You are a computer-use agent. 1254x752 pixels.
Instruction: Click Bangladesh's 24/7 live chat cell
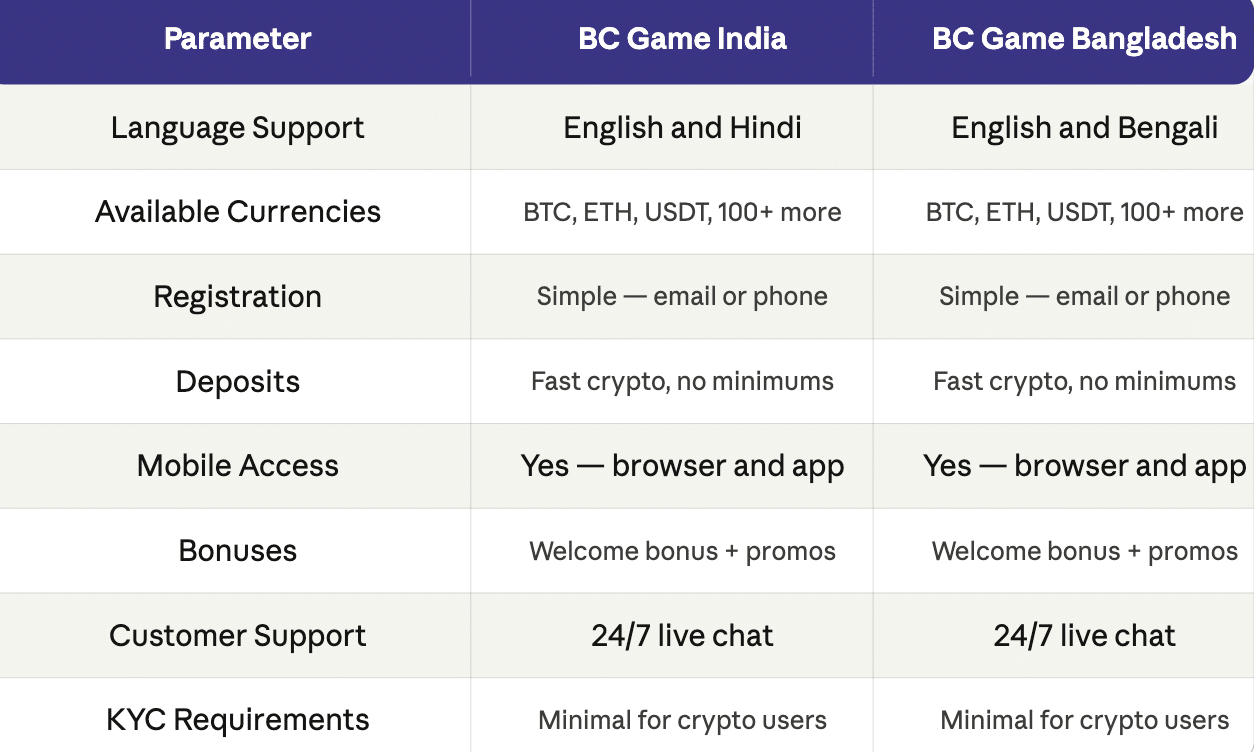point(1084,636)
